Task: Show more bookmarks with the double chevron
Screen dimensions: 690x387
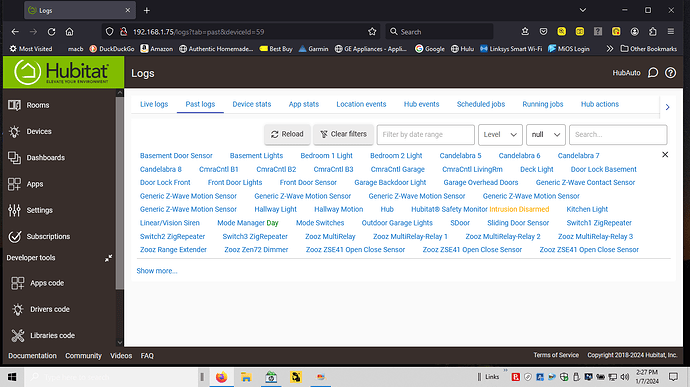Action: (x=609, y=49)
